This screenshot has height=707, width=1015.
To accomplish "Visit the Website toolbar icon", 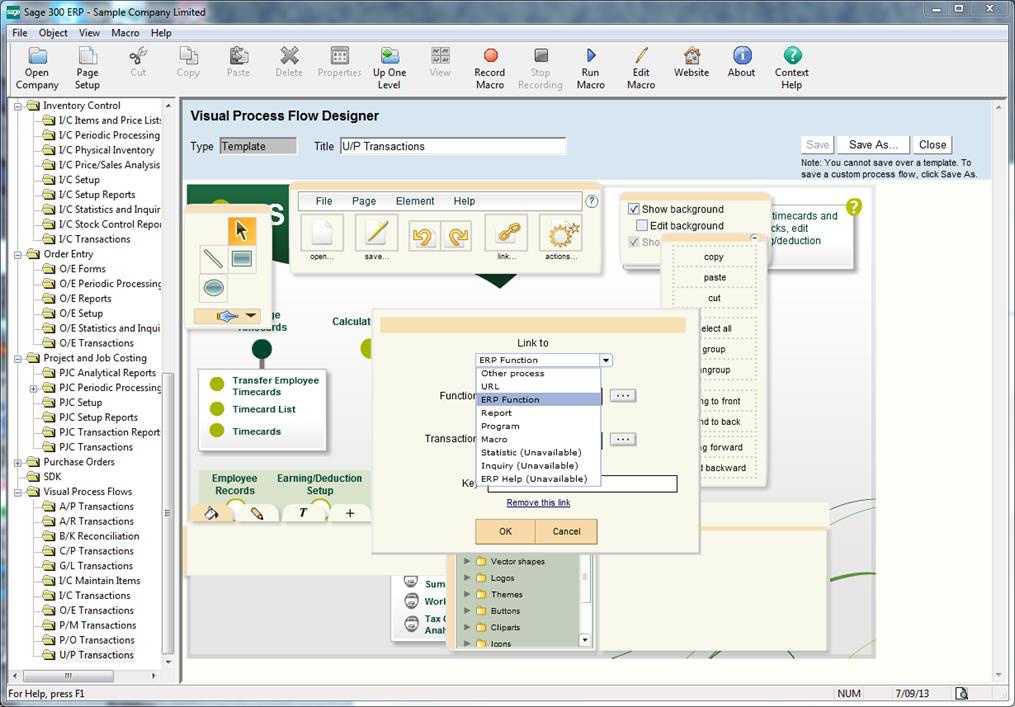I will click(691, 62).
